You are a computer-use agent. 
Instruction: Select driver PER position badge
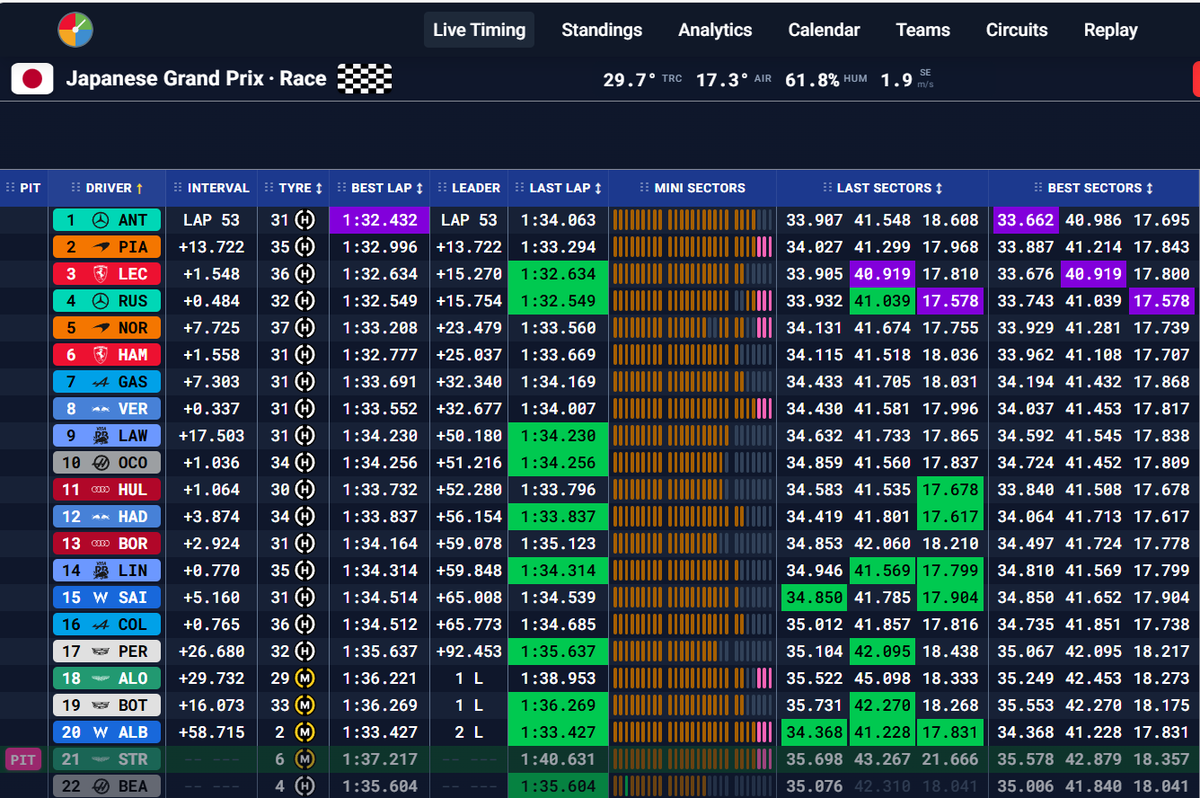coord(106,652)
